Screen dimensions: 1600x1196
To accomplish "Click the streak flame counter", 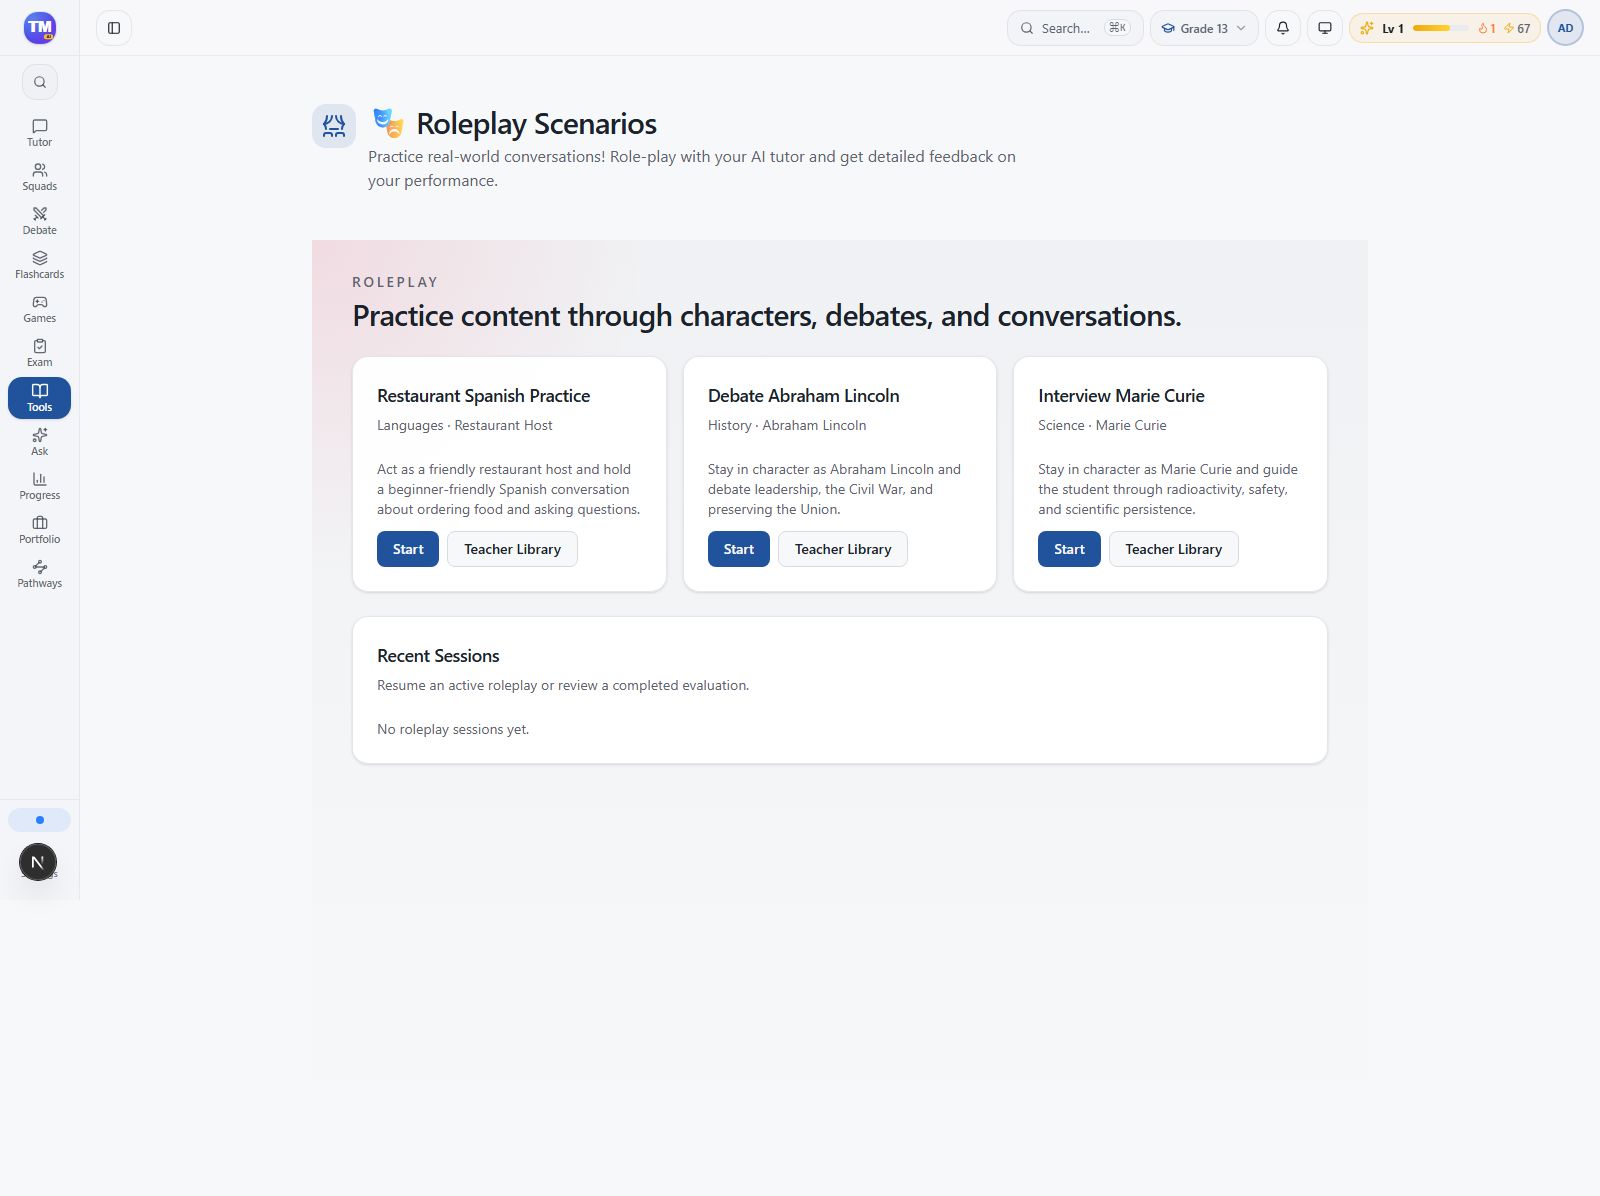I will 1487,28.
